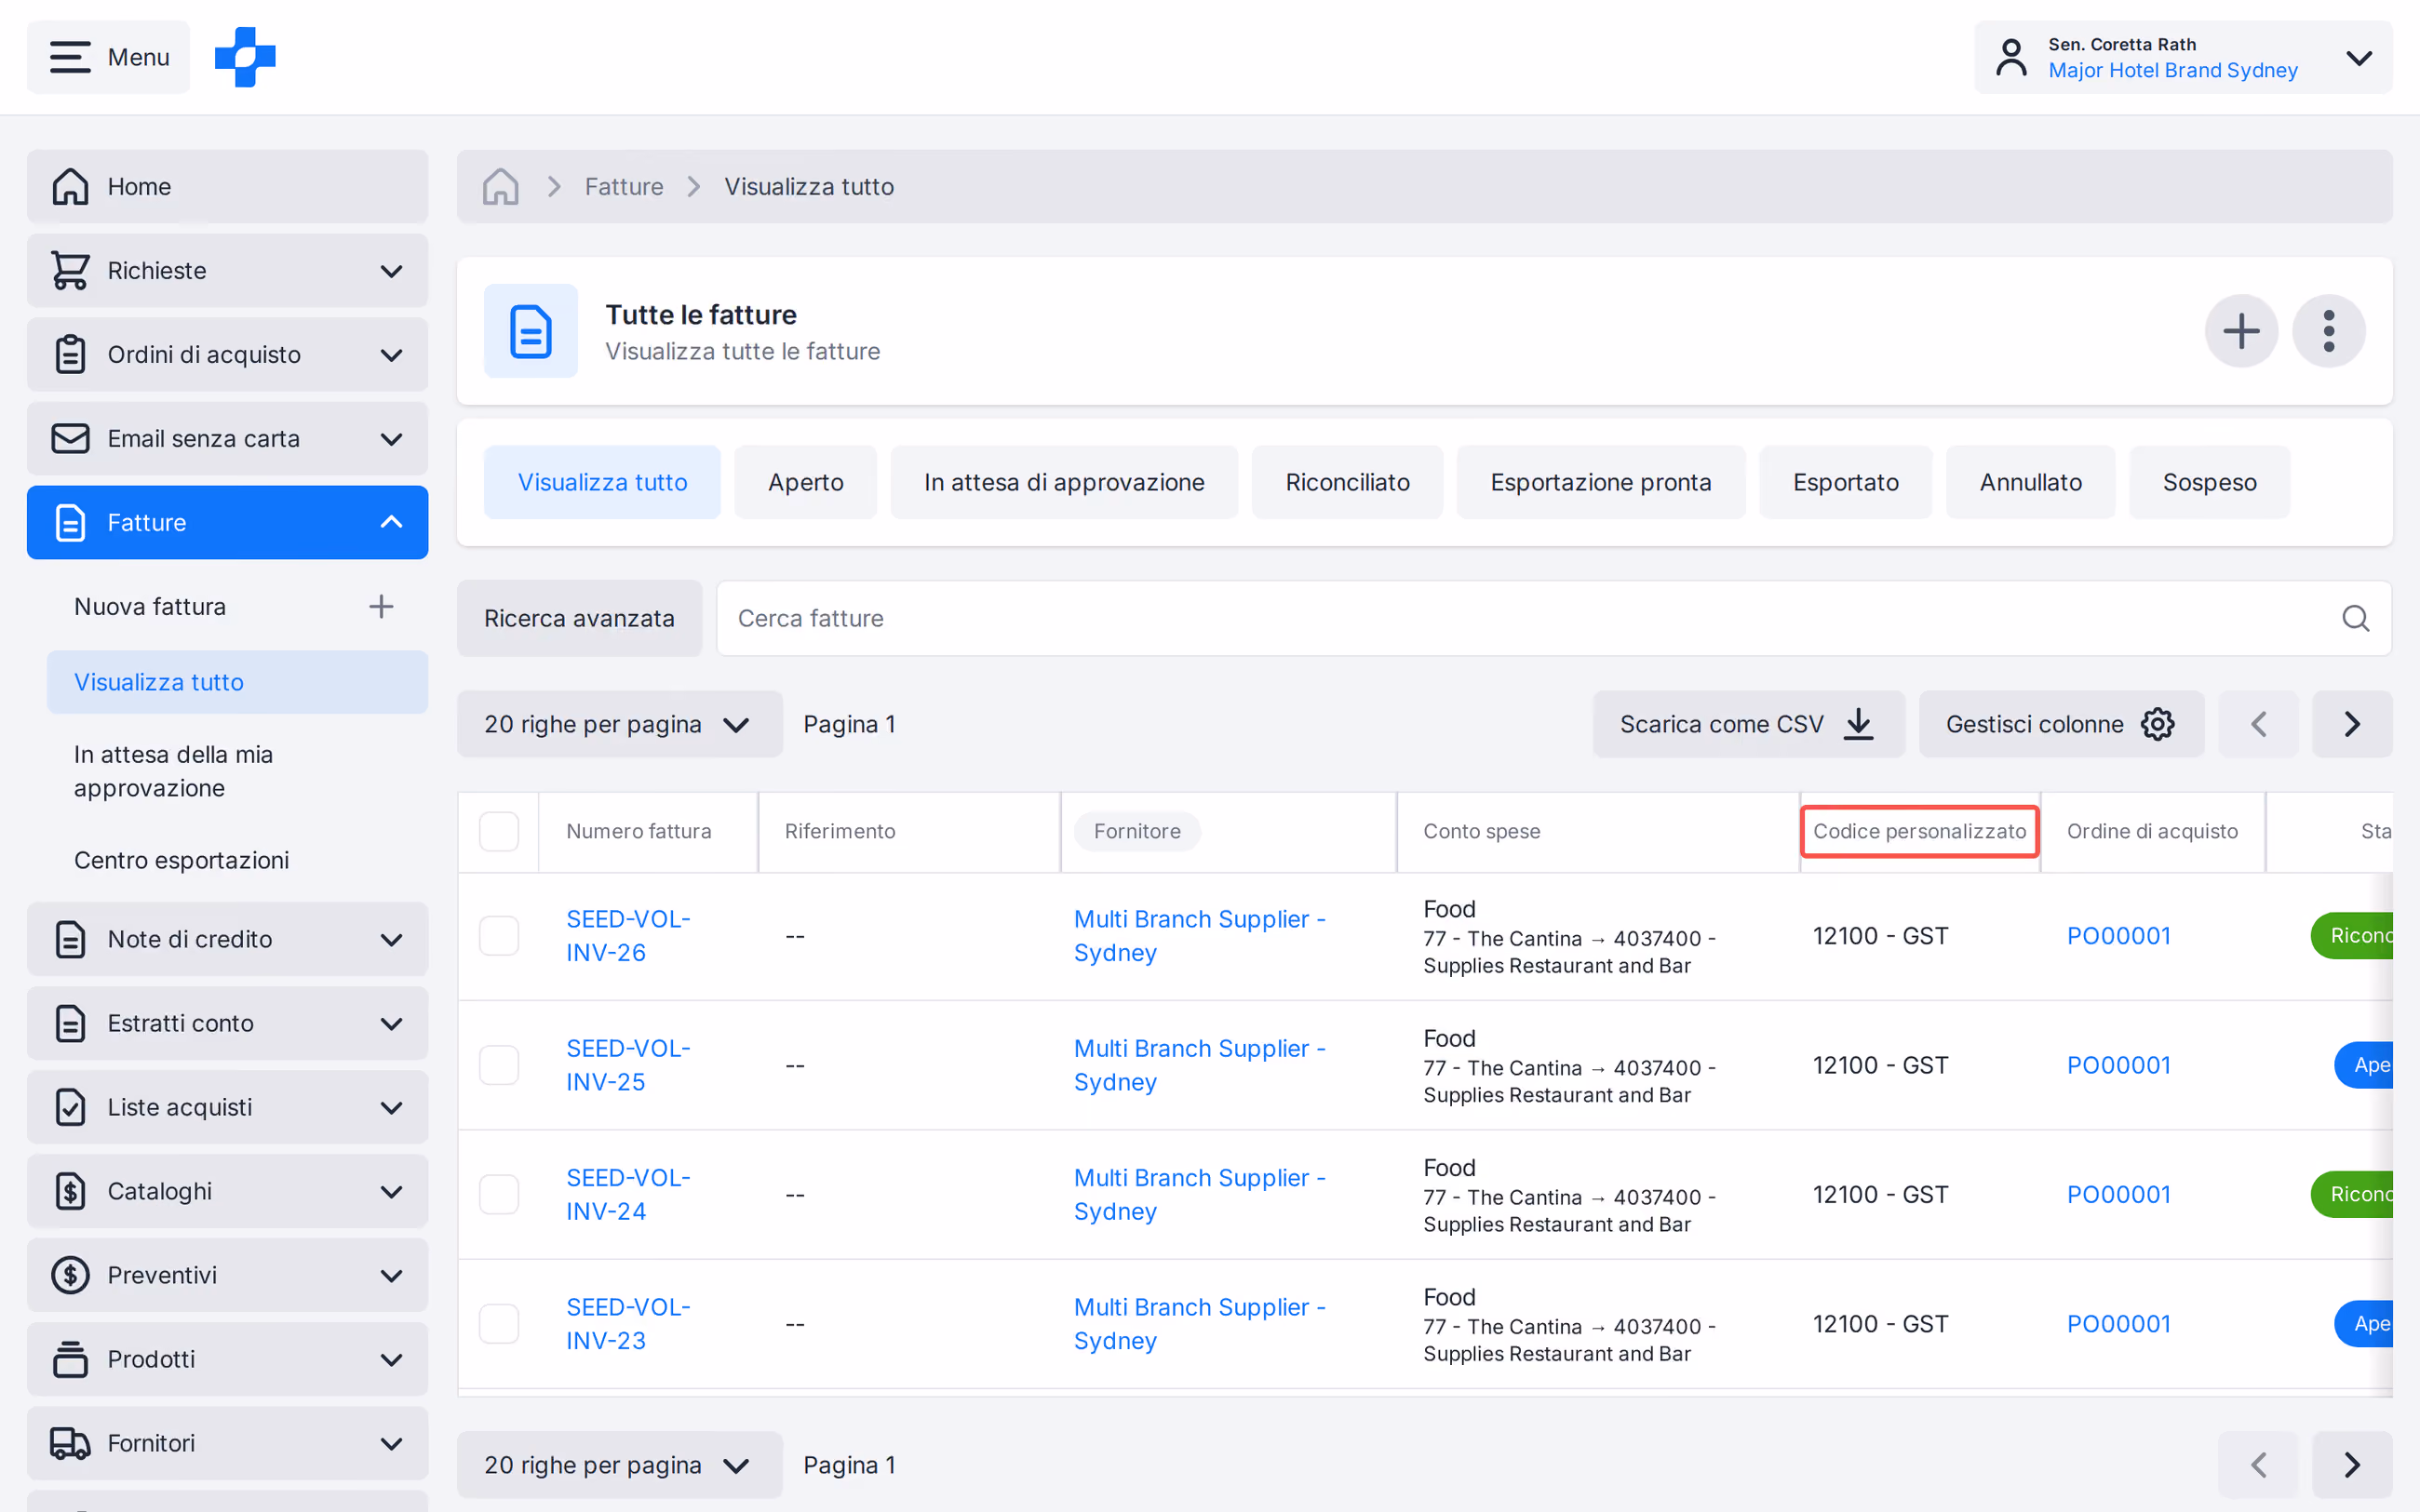Screen dimensions: 2420x1512
Task: Open the user profile icon
Action: (x=2011, y=57)
